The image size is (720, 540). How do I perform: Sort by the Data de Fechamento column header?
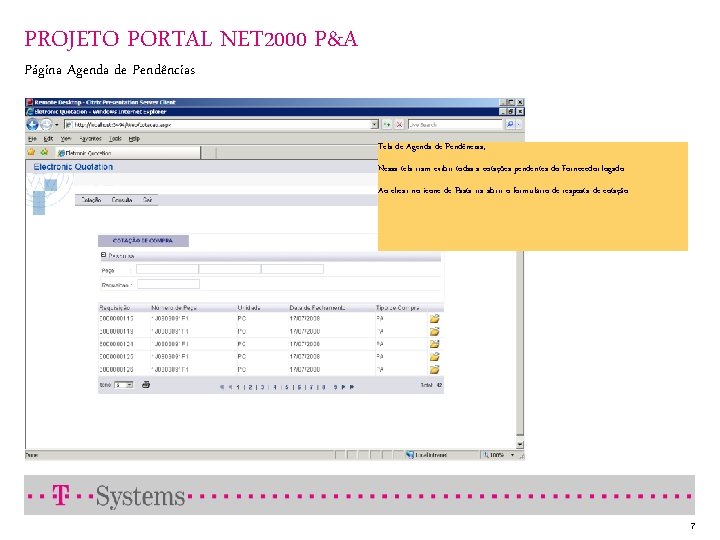317,308
